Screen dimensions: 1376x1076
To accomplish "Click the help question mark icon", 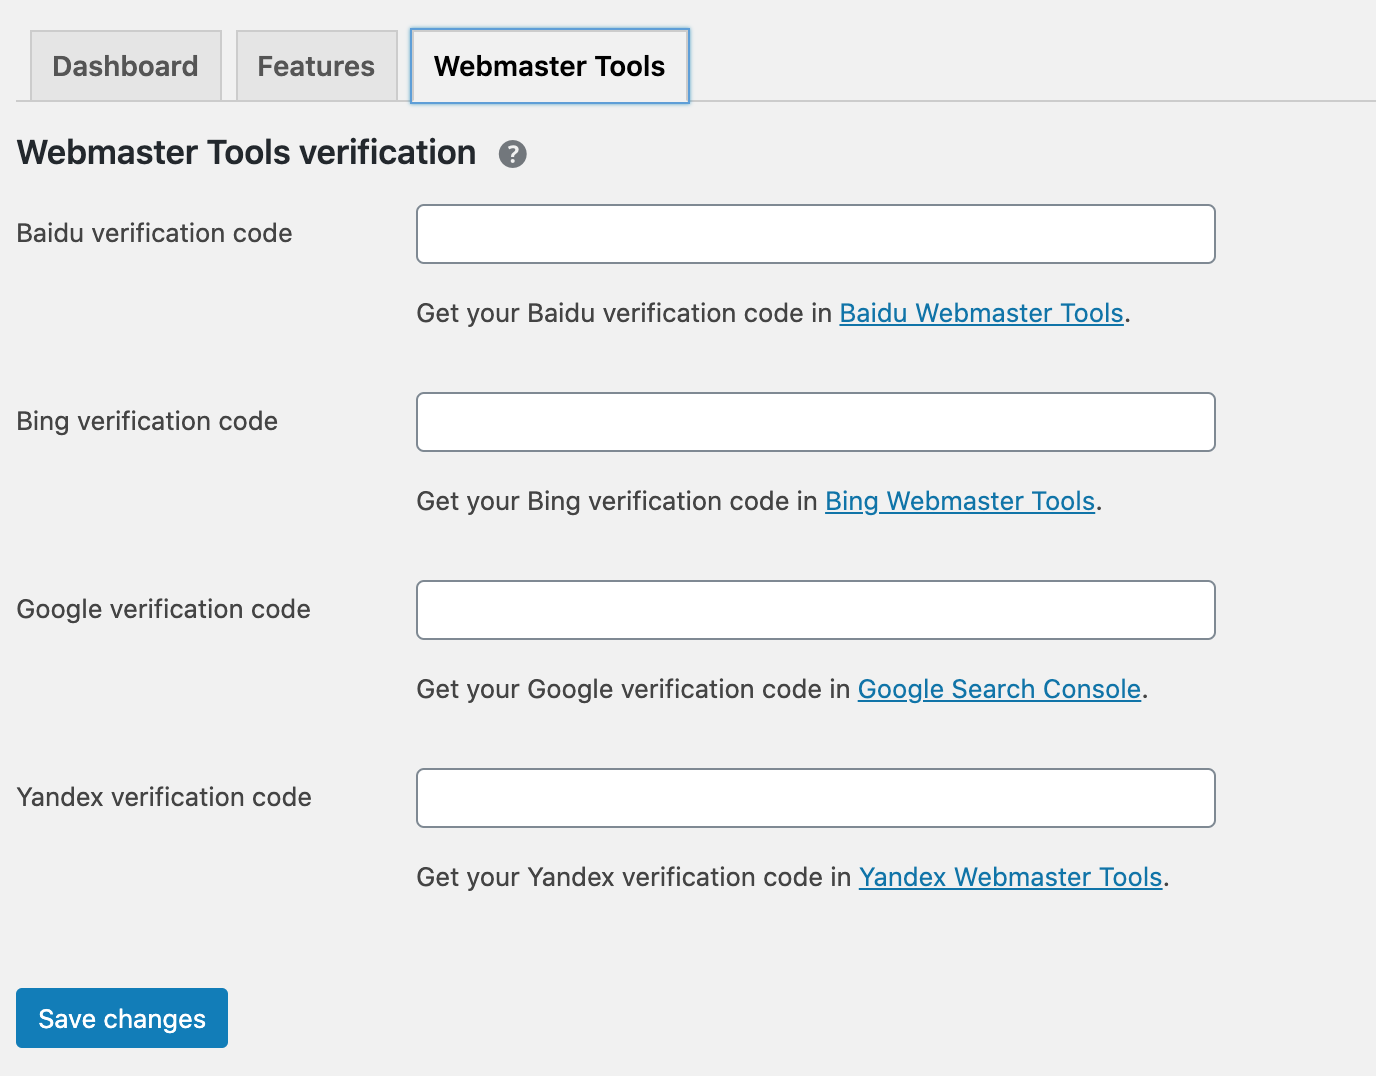I will tap(512, 154).
